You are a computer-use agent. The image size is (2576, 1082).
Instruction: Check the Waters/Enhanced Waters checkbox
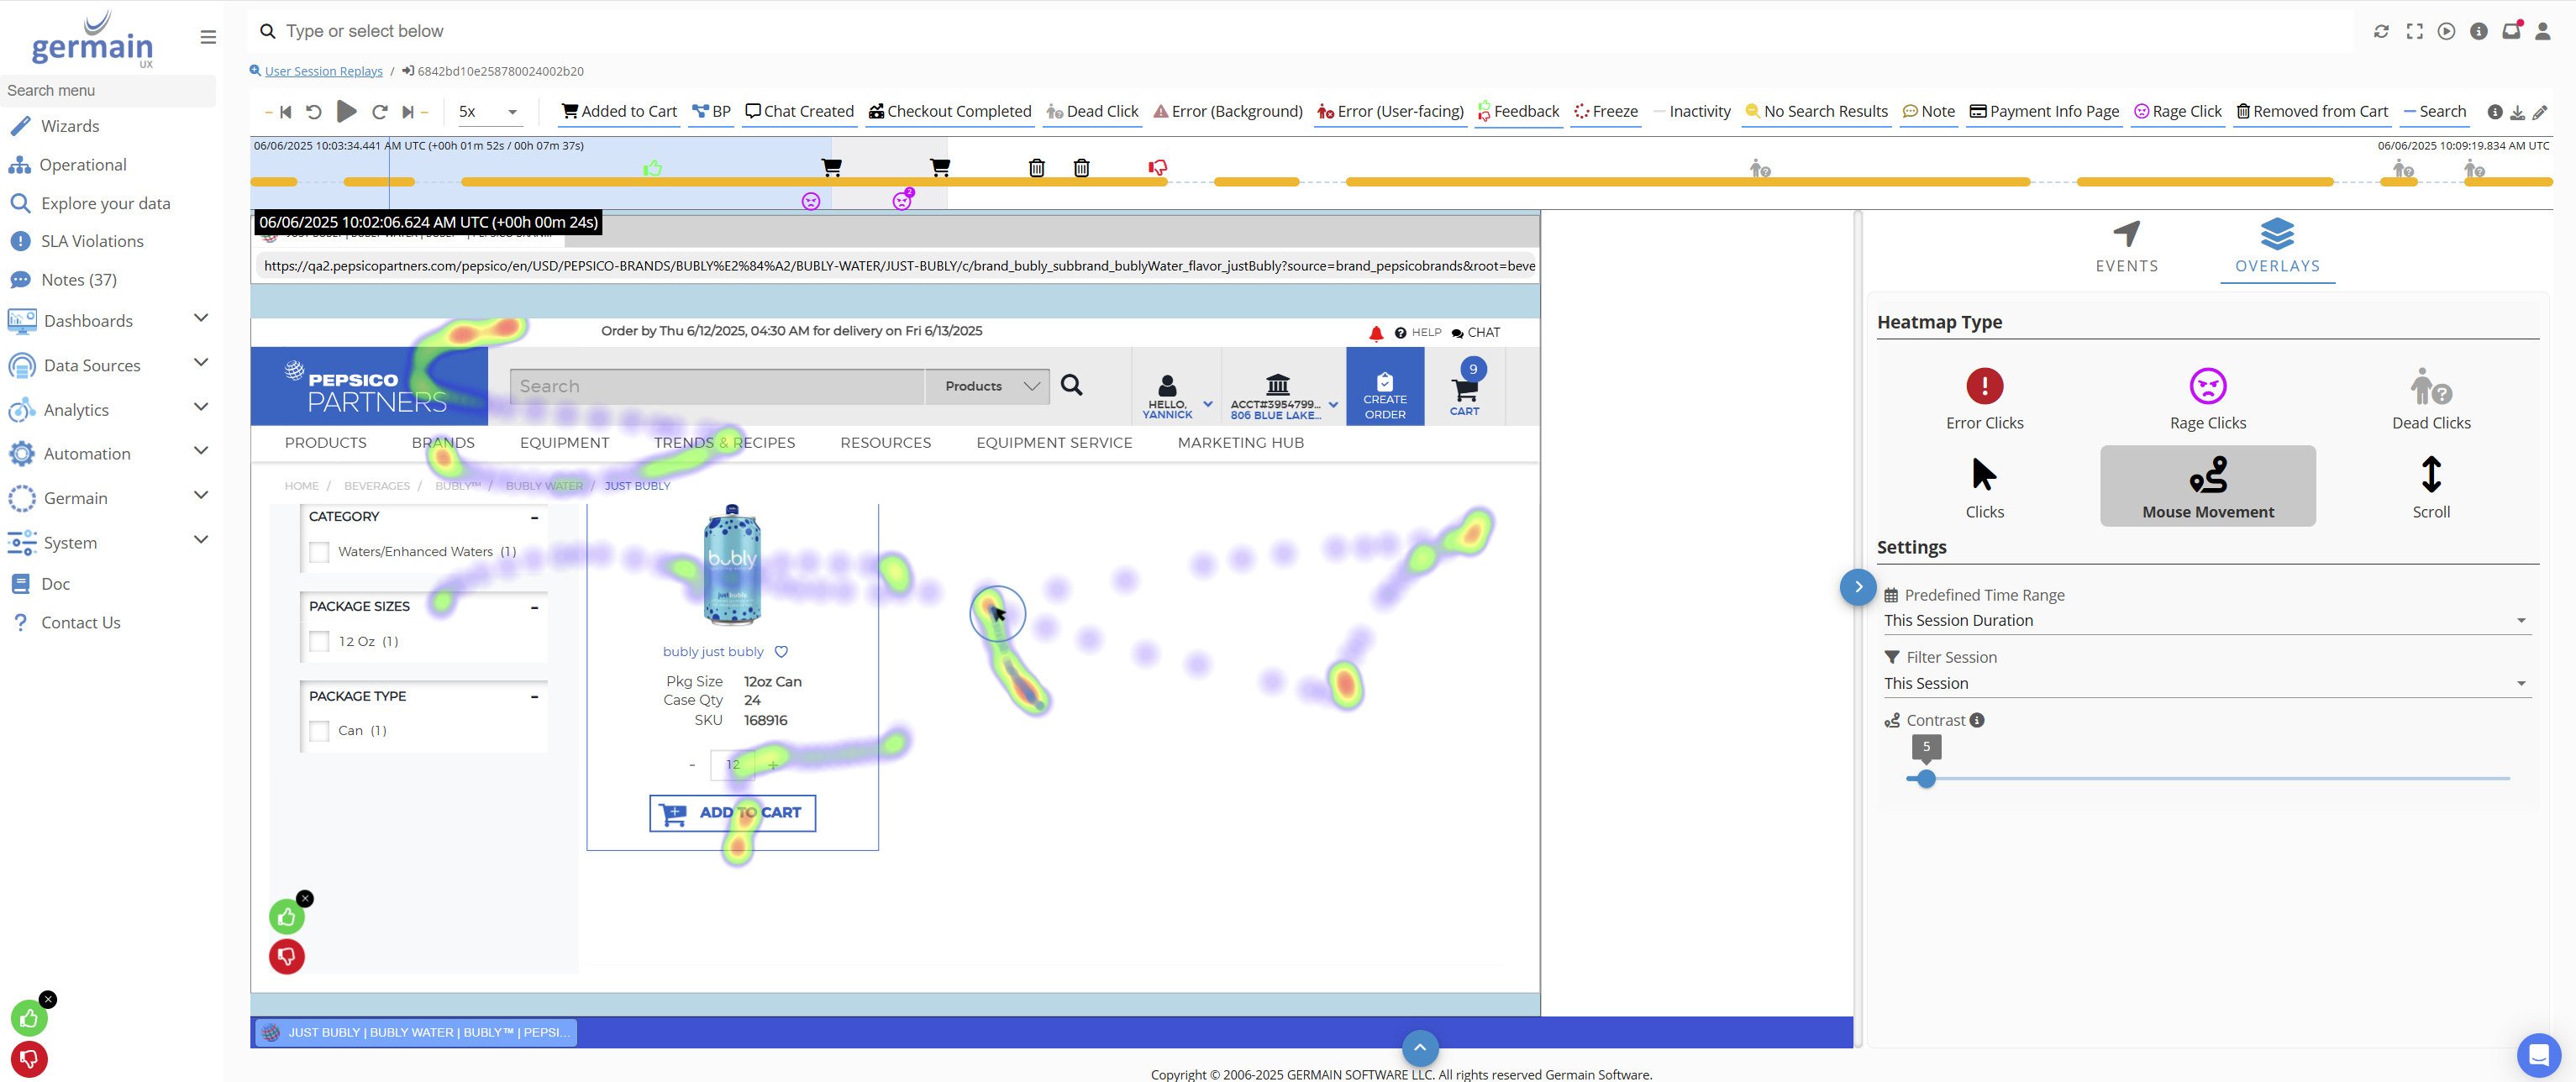coord(319,552)
